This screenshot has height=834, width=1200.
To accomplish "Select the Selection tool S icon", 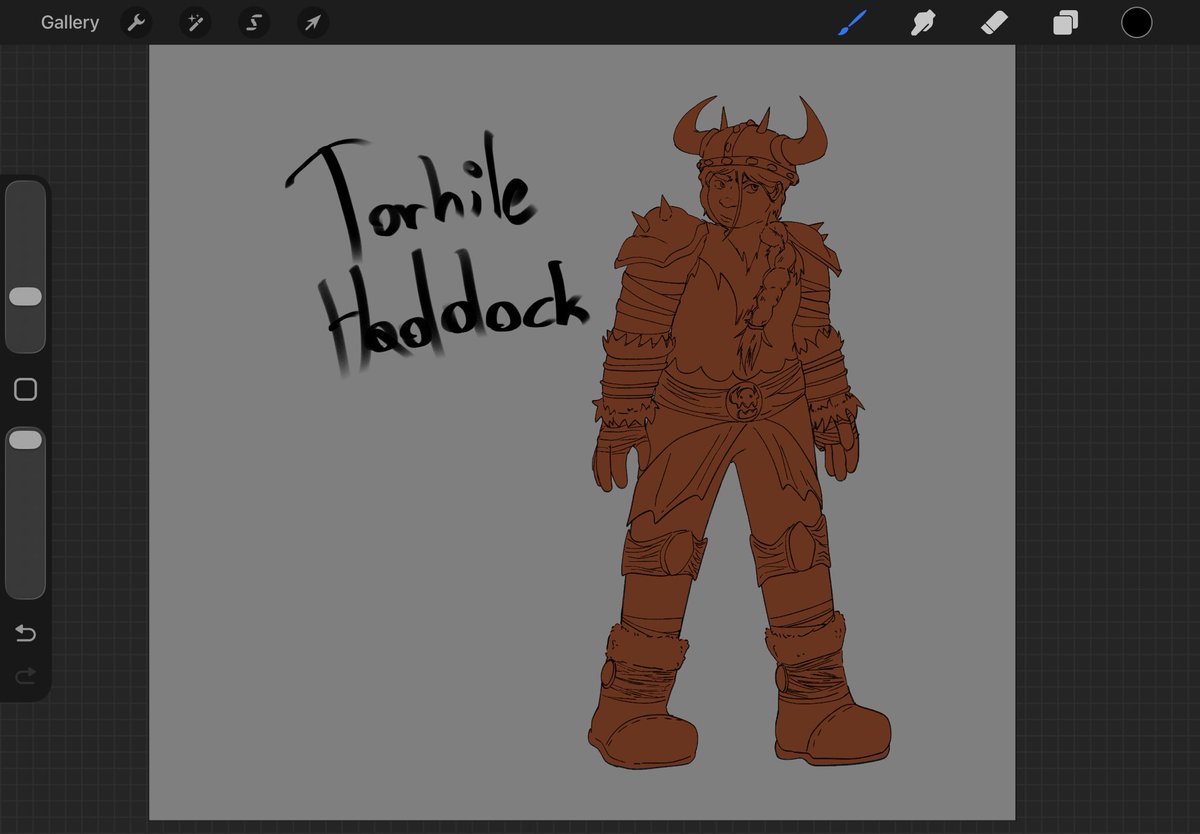I will 254,23.
